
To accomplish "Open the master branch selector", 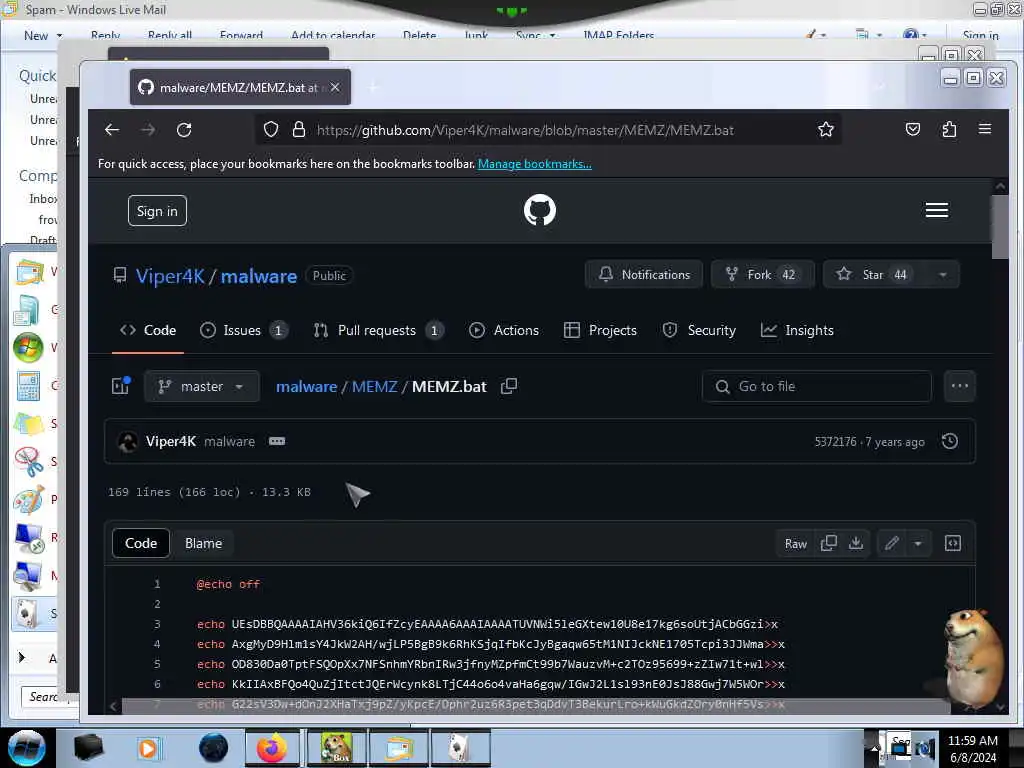I will (202, 386).
